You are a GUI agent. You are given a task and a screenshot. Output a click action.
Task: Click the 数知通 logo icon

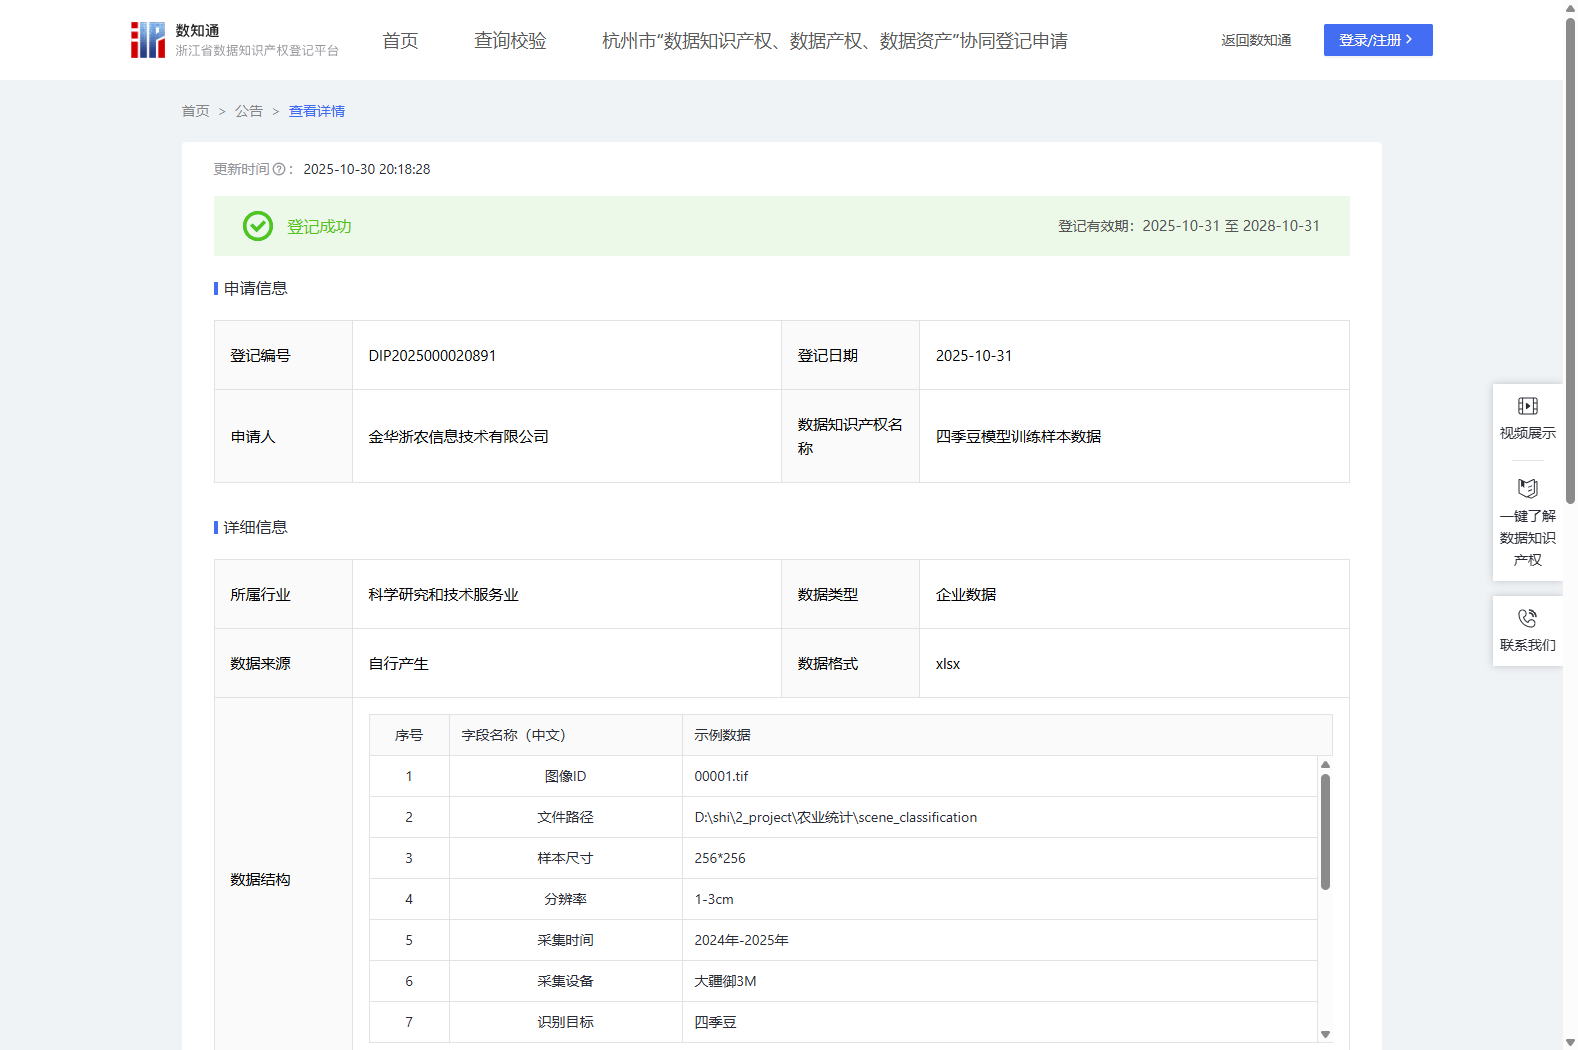point(148,40)
